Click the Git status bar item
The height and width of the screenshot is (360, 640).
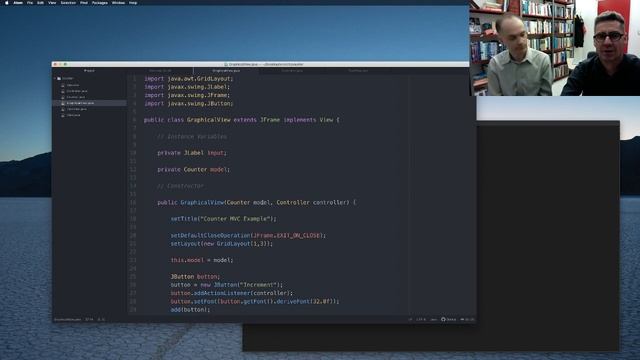[467, 320]
